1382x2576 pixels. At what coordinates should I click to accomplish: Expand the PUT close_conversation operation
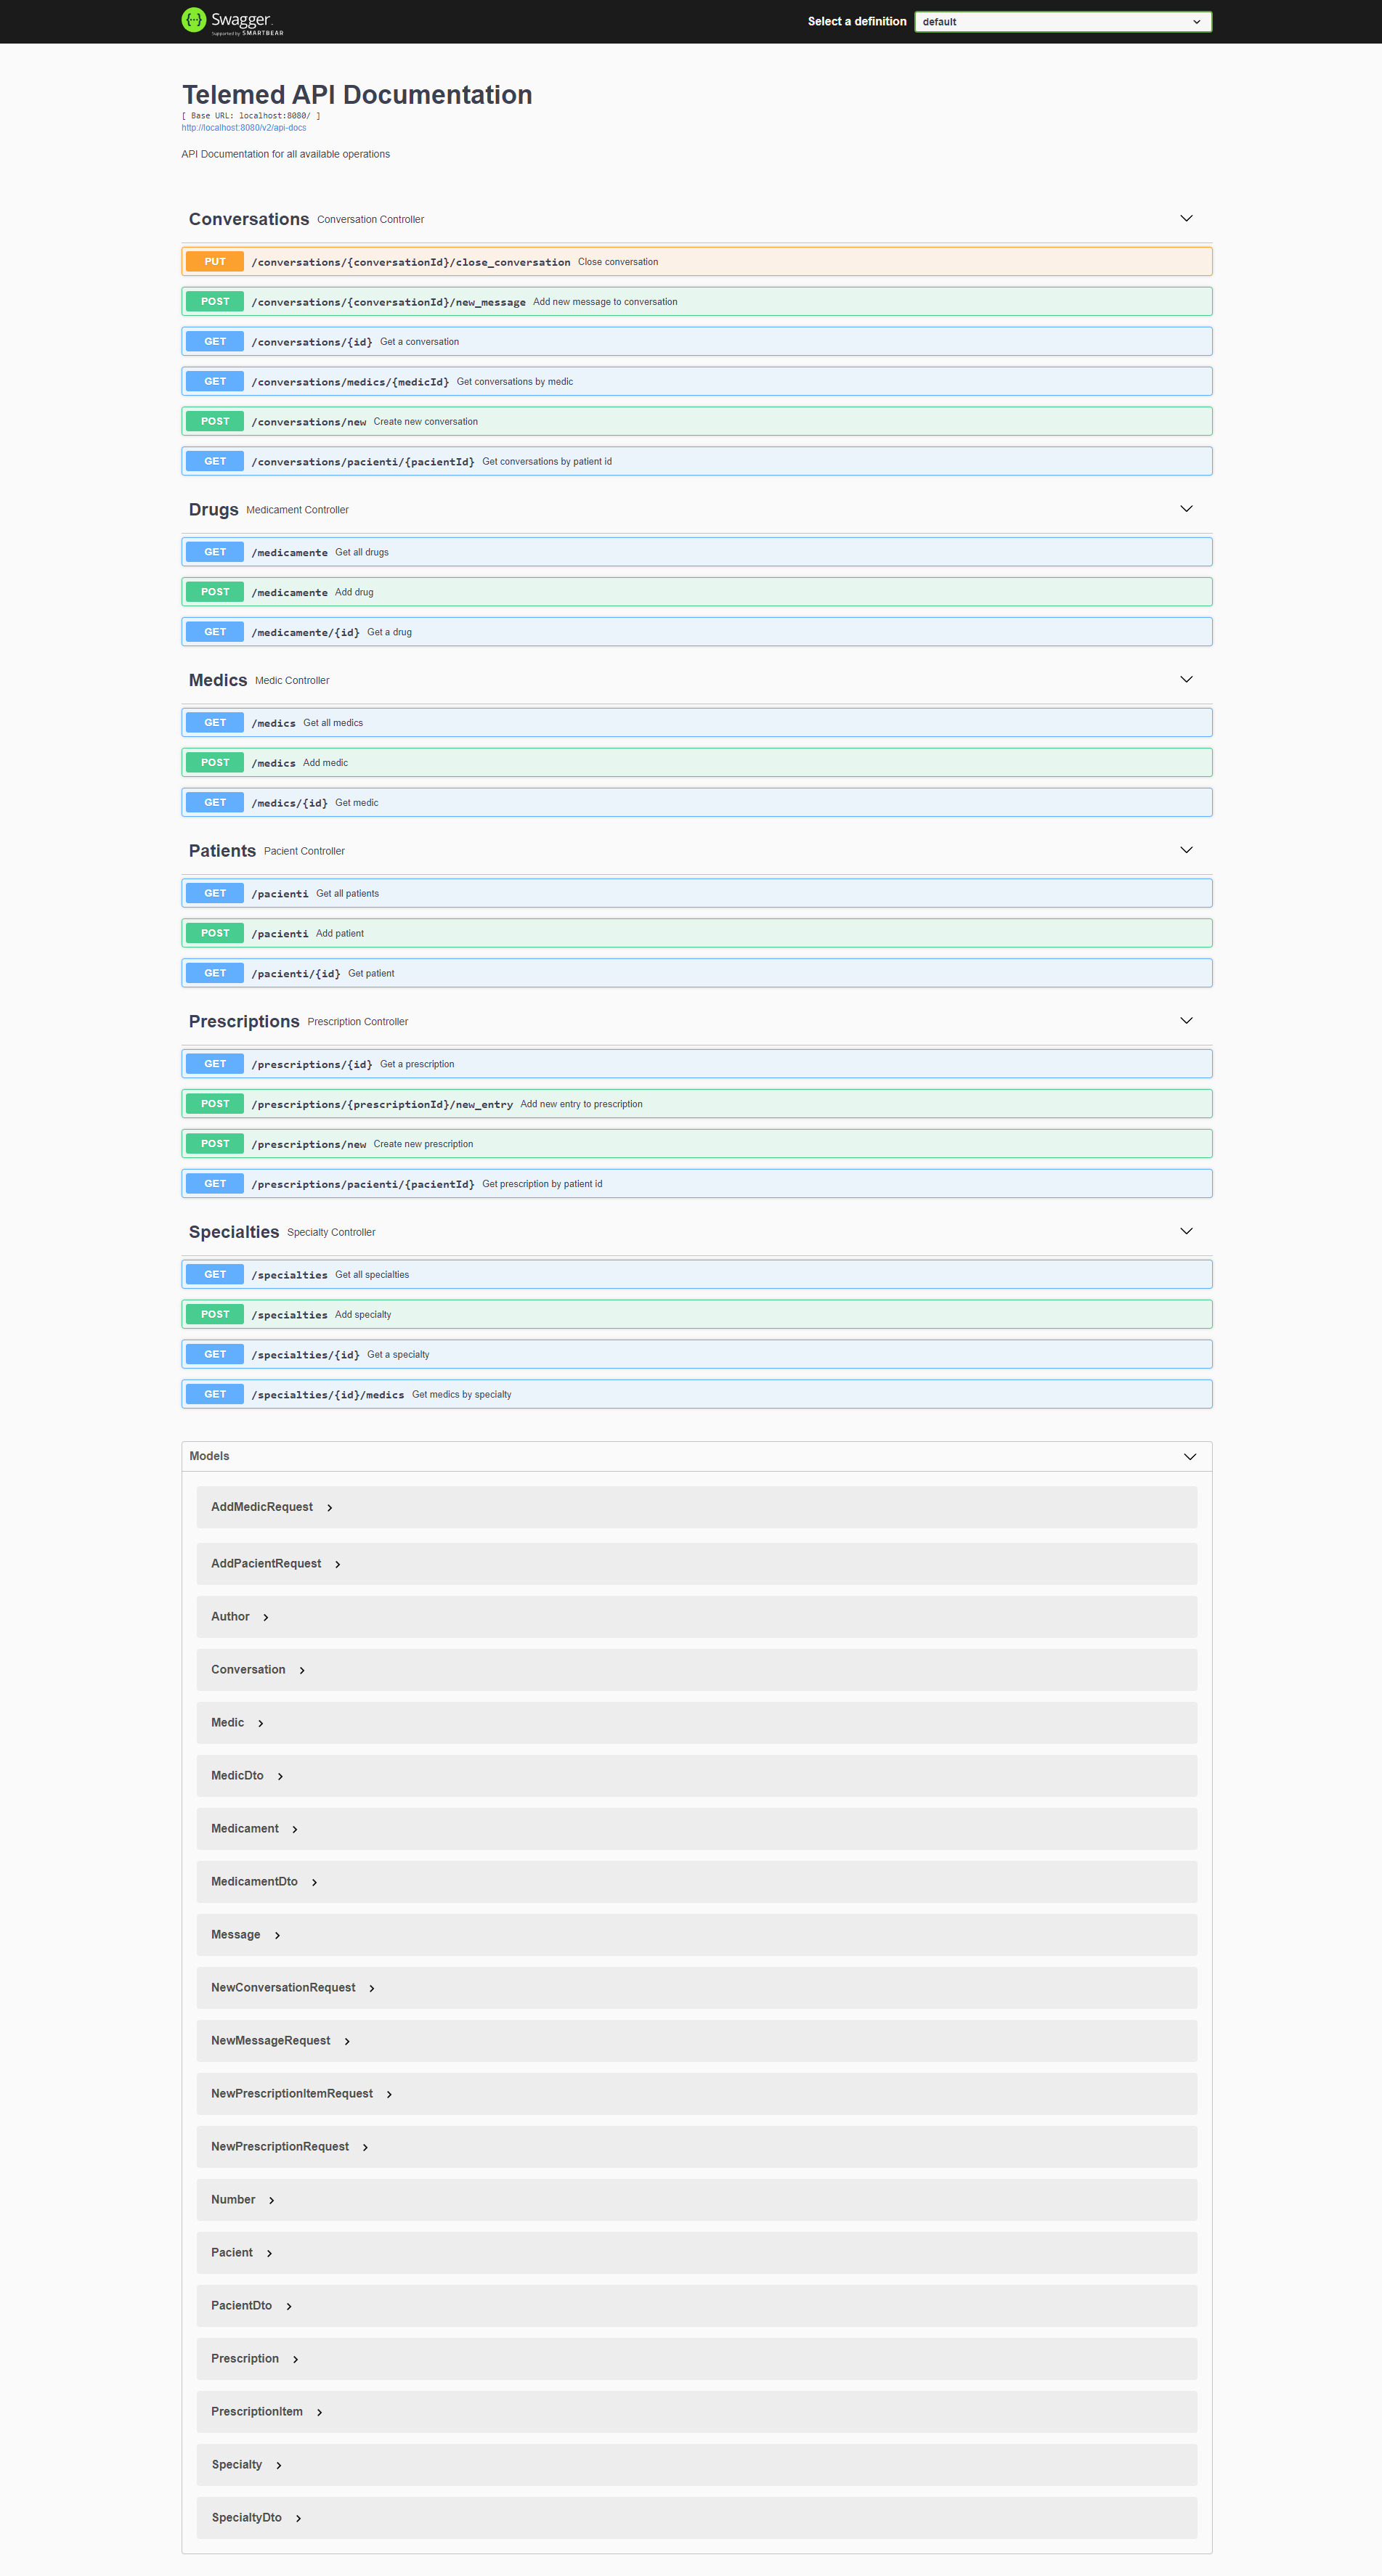(x=697, y=261)
